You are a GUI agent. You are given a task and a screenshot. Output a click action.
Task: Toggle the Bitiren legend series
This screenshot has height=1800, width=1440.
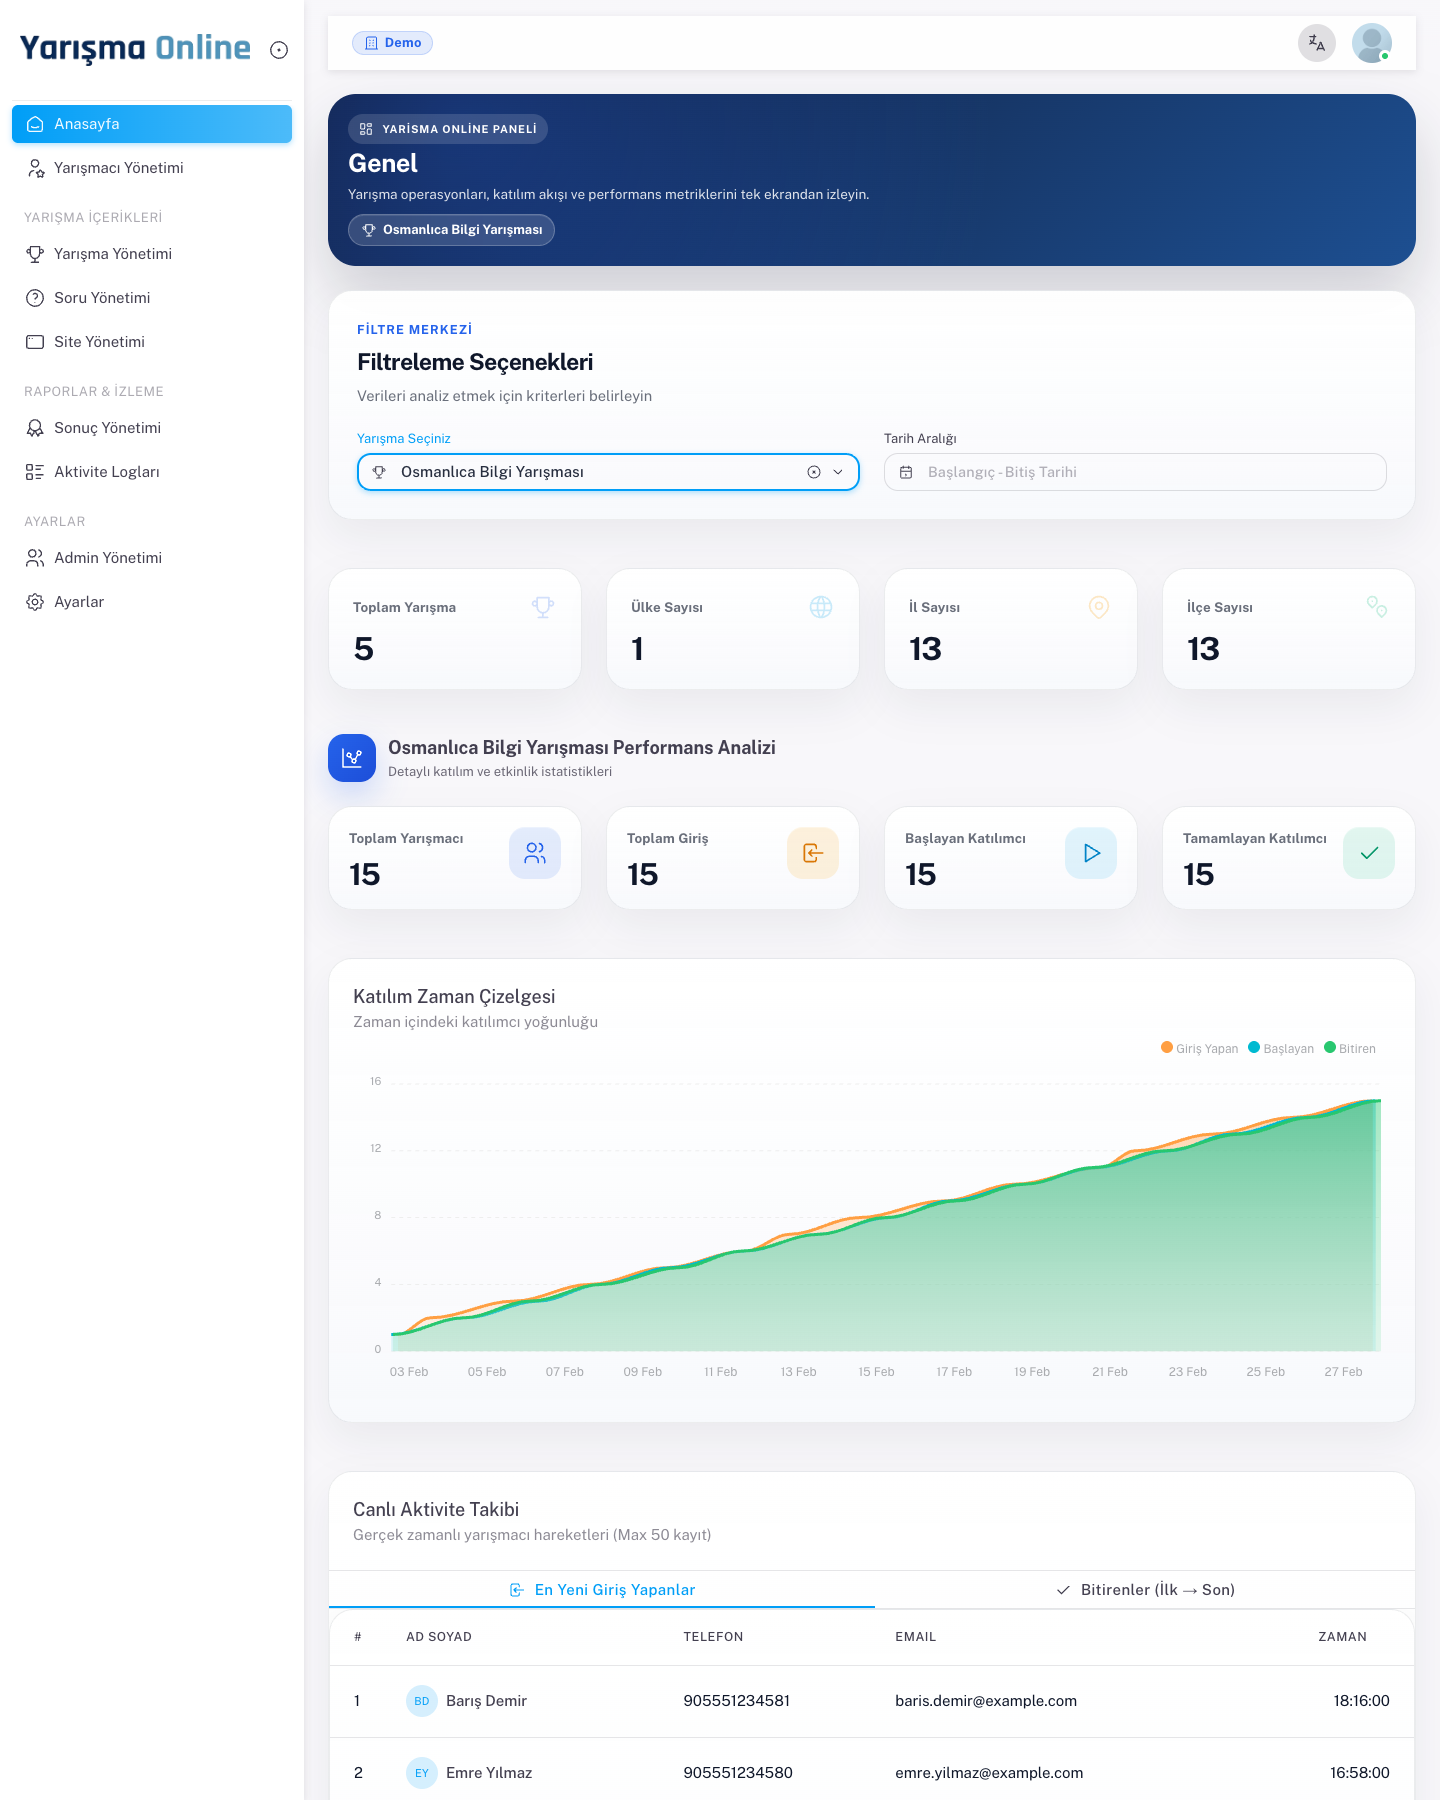pos(1350,1048)
